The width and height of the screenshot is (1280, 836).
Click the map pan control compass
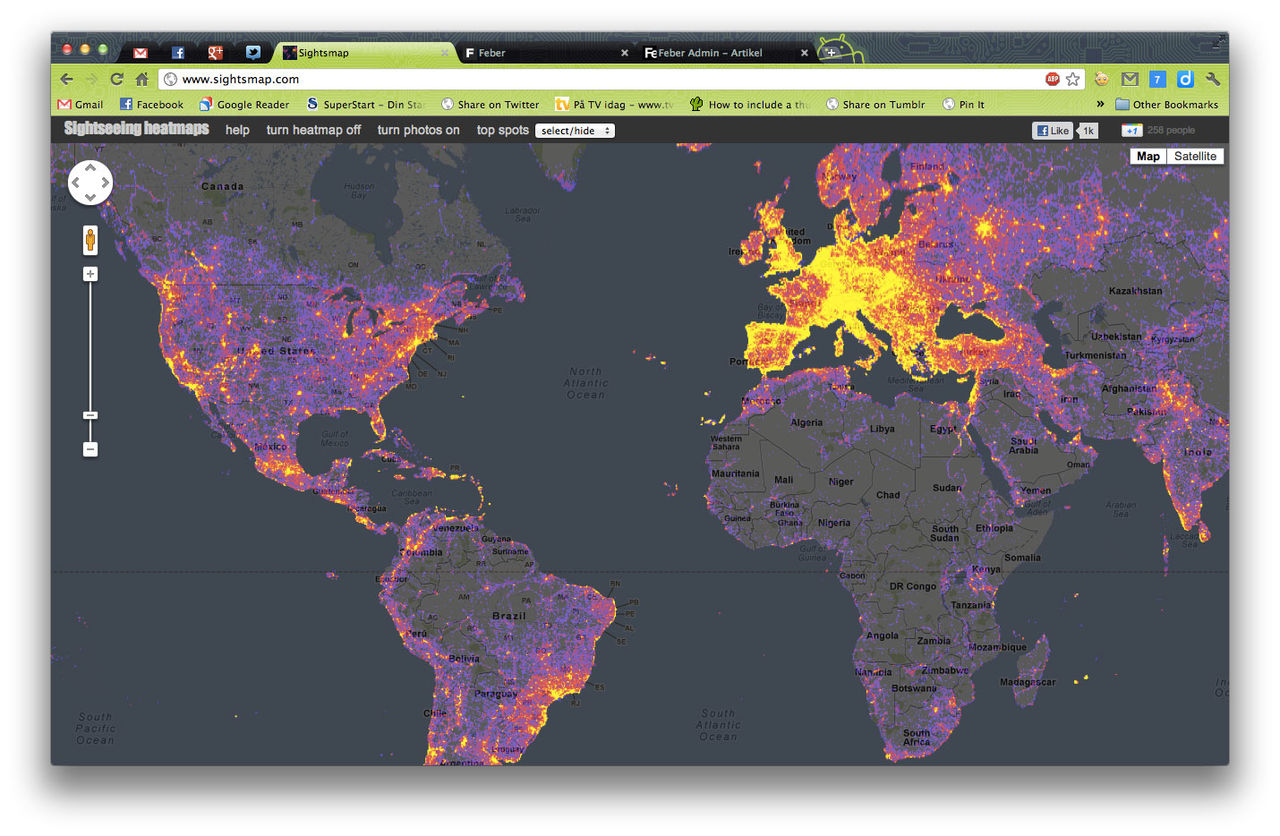click(90, 182)
